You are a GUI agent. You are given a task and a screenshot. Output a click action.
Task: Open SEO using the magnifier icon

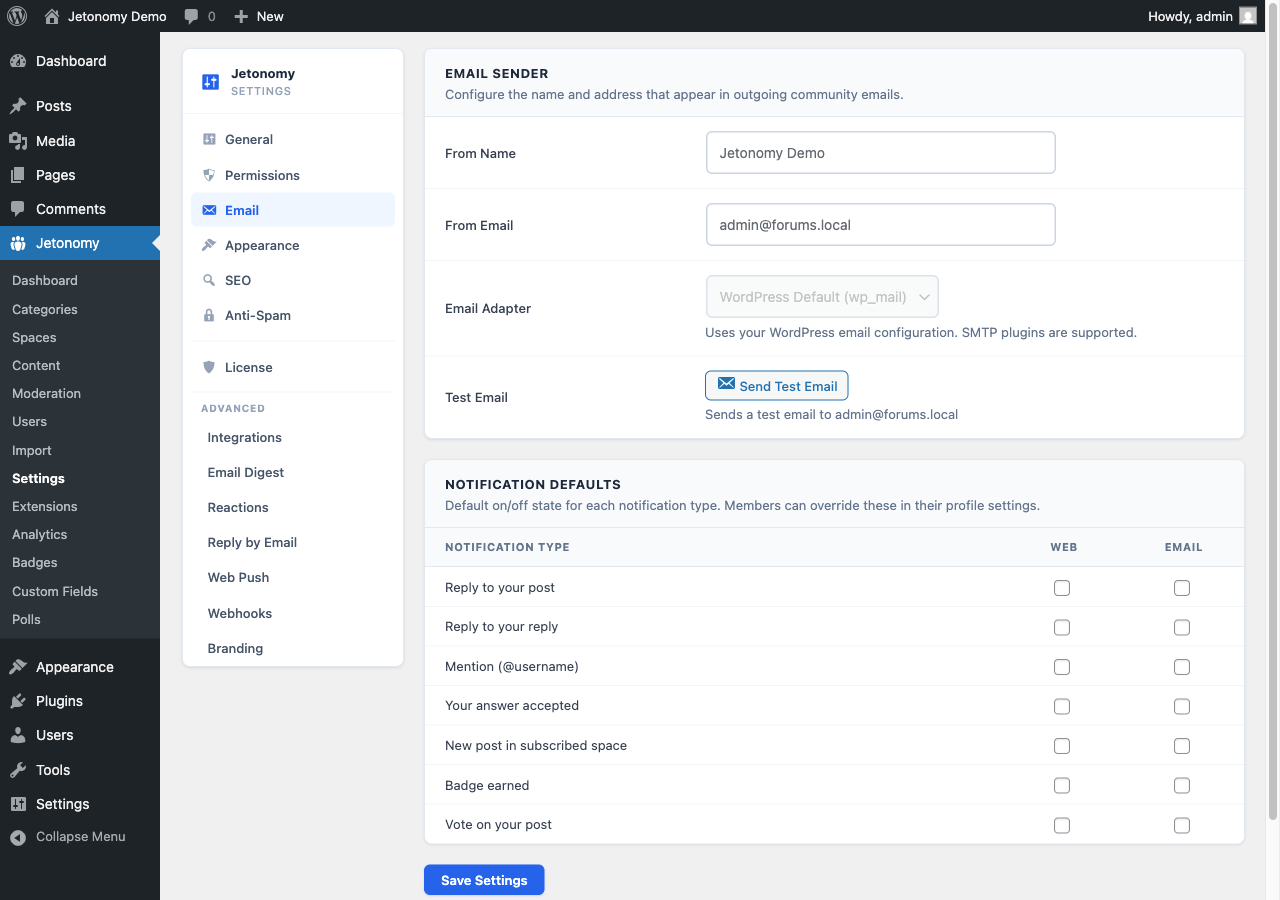point(210,280)
